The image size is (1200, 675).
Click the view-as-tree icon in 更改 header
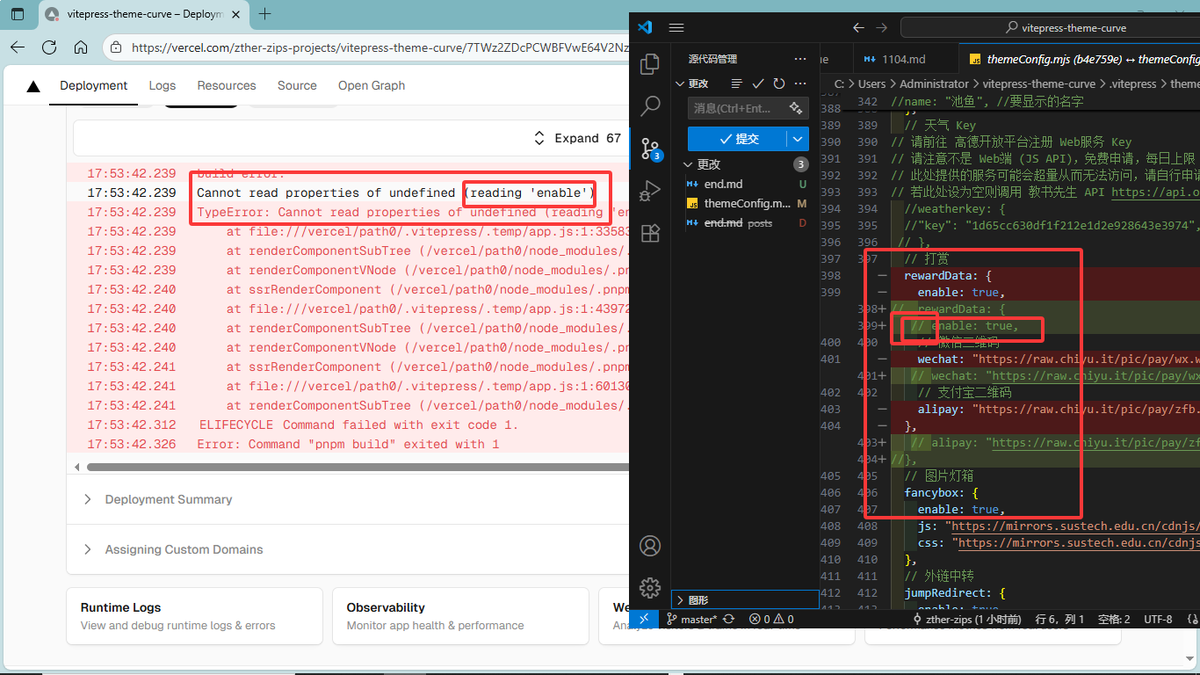point(737,84)
